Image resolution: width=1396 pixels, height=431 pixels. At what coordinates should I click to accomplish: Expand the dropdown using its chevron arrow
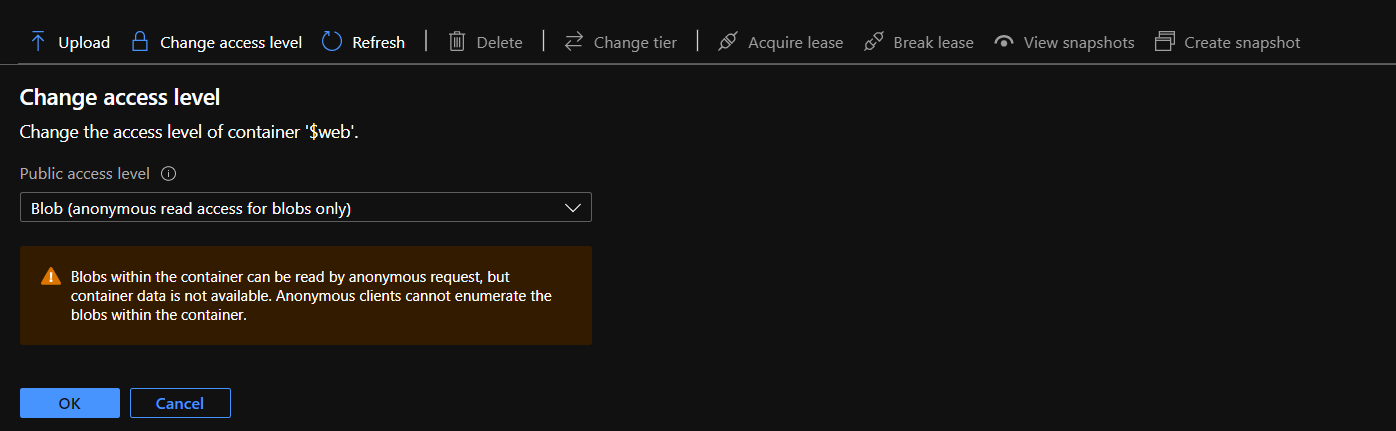coord(573,208)
